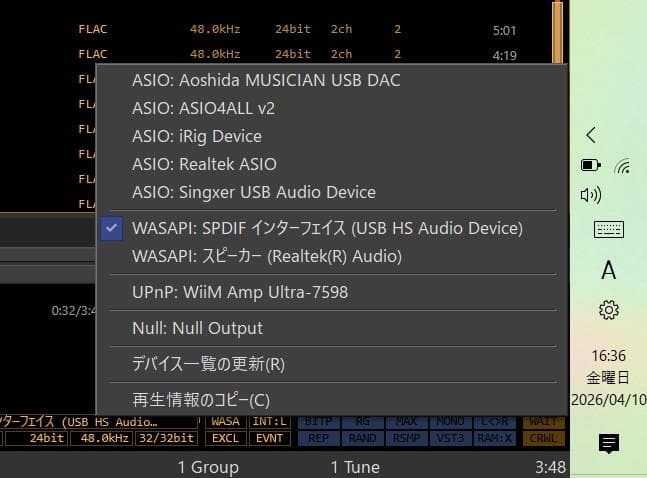Toggle the REP repeat indicator
This screenshot has width=647, height=478.
click(319, 438)
